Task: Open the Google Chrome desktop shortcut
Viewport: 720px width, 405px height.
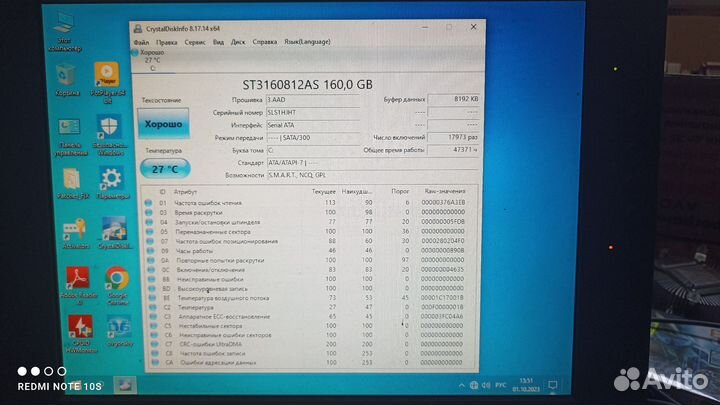Action: point(117,286)
